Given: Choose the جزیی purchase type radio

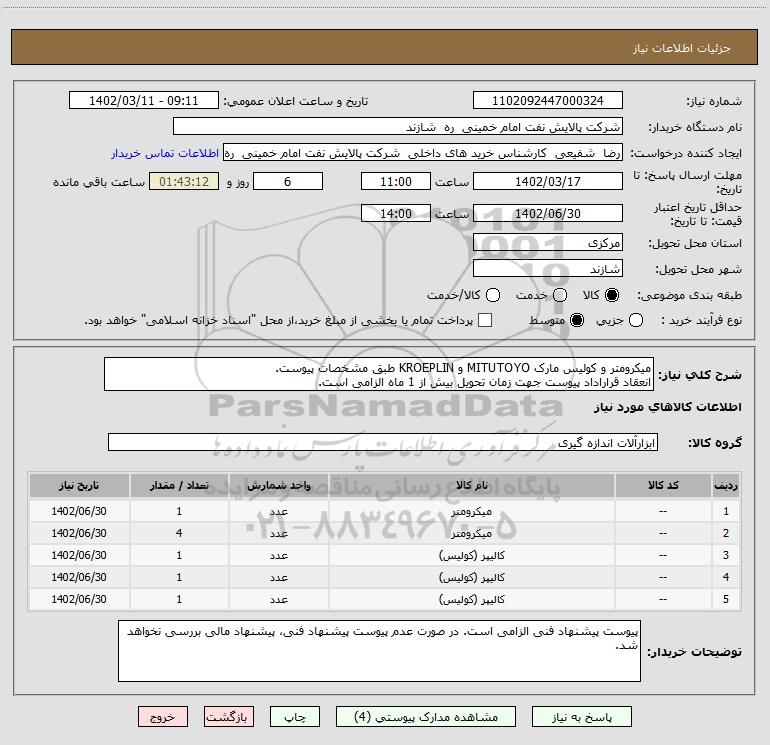Looking at the screenshot, I should point(635,320).
